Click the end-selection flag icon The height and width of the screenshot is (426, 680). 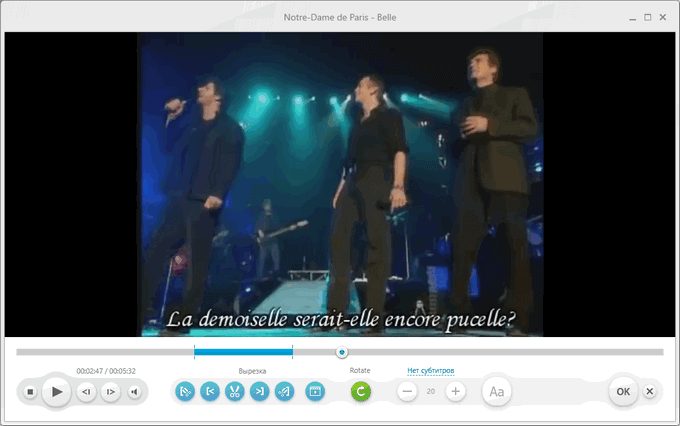(284, 392)
